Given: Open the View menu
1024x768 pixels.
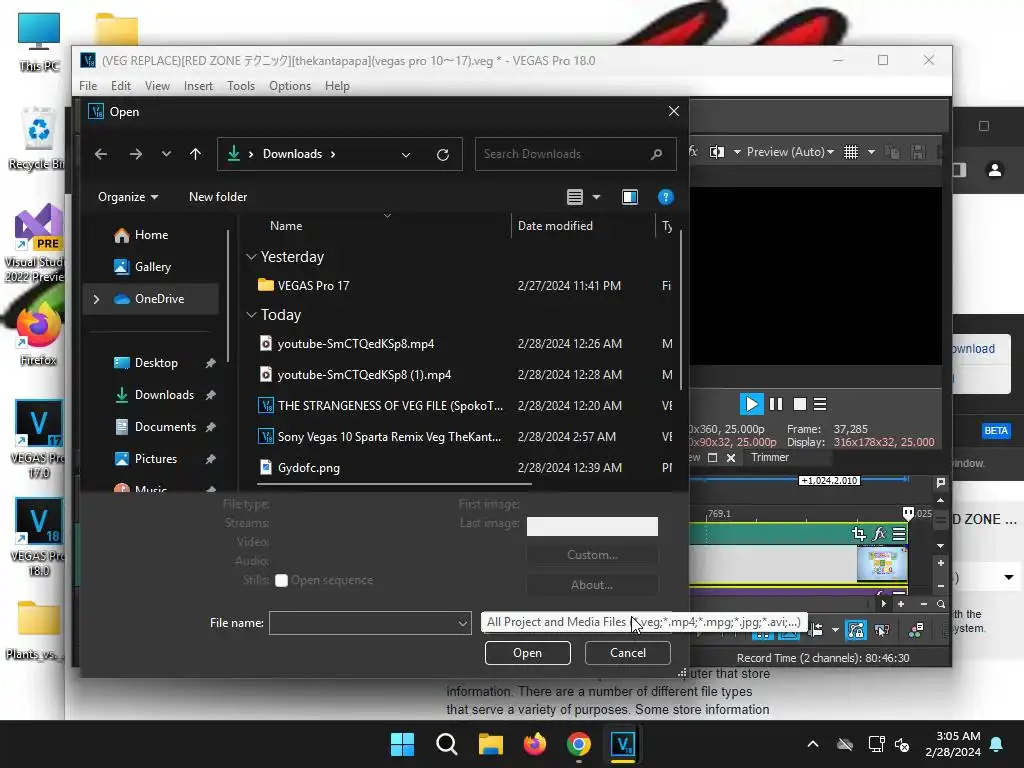Looking at the screenshot, I should click(157, 86).
